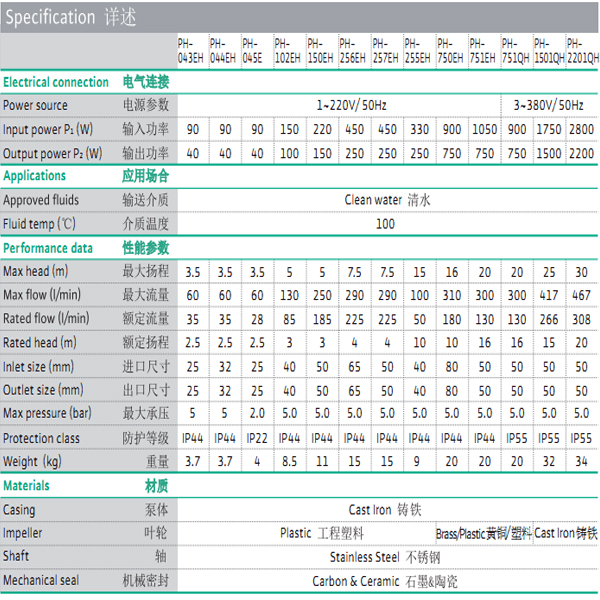Click the max flow value 467
Viewport: 600px width, 600px height.
pyautogui.click(x=582, y=295)
